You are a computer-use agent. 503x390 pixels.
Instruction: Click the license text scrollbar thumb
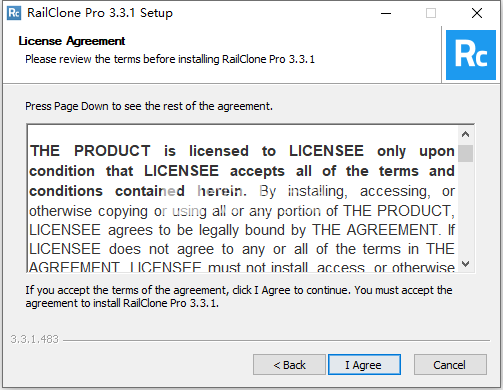point(465,153)
